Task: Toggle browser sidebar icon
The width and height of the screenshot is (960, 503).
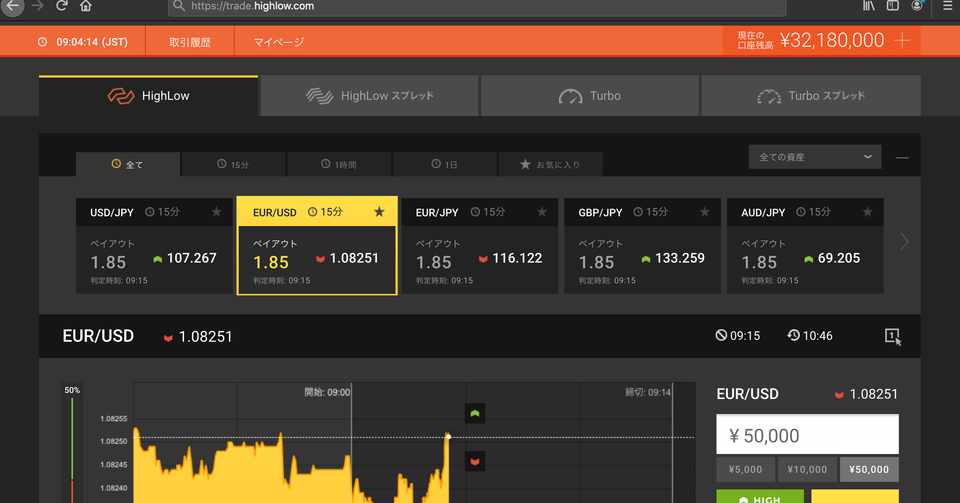Action: coord(893,6)
